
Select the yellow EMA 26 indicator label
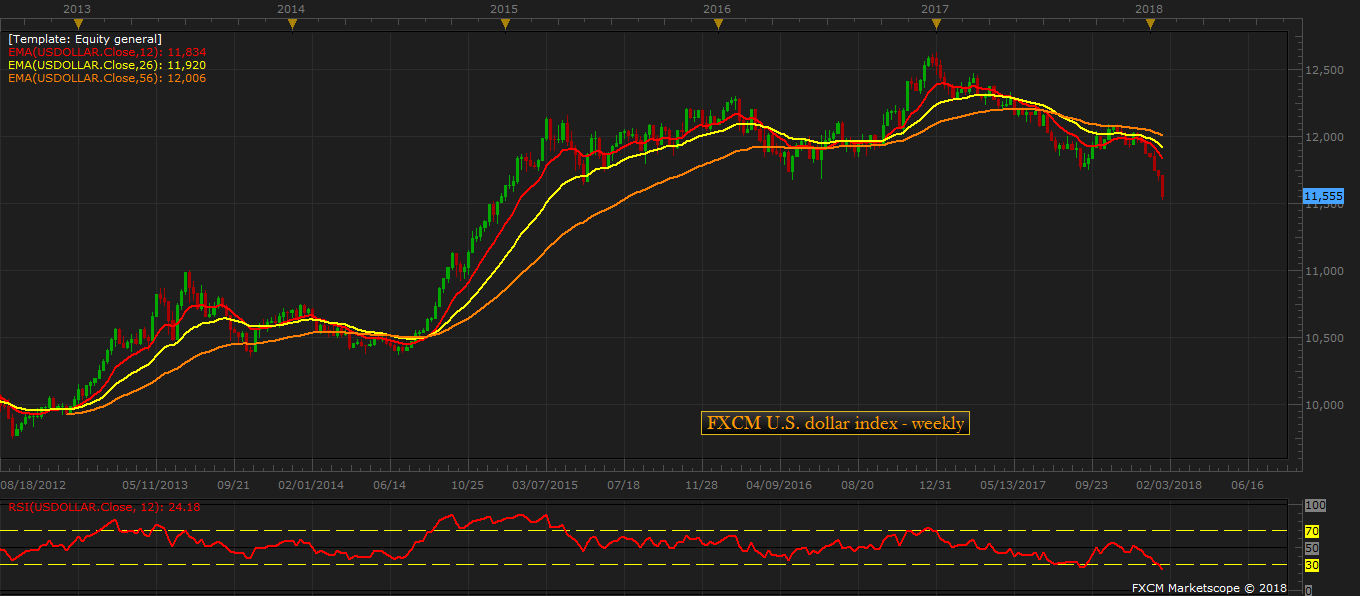tap(107, 65)
